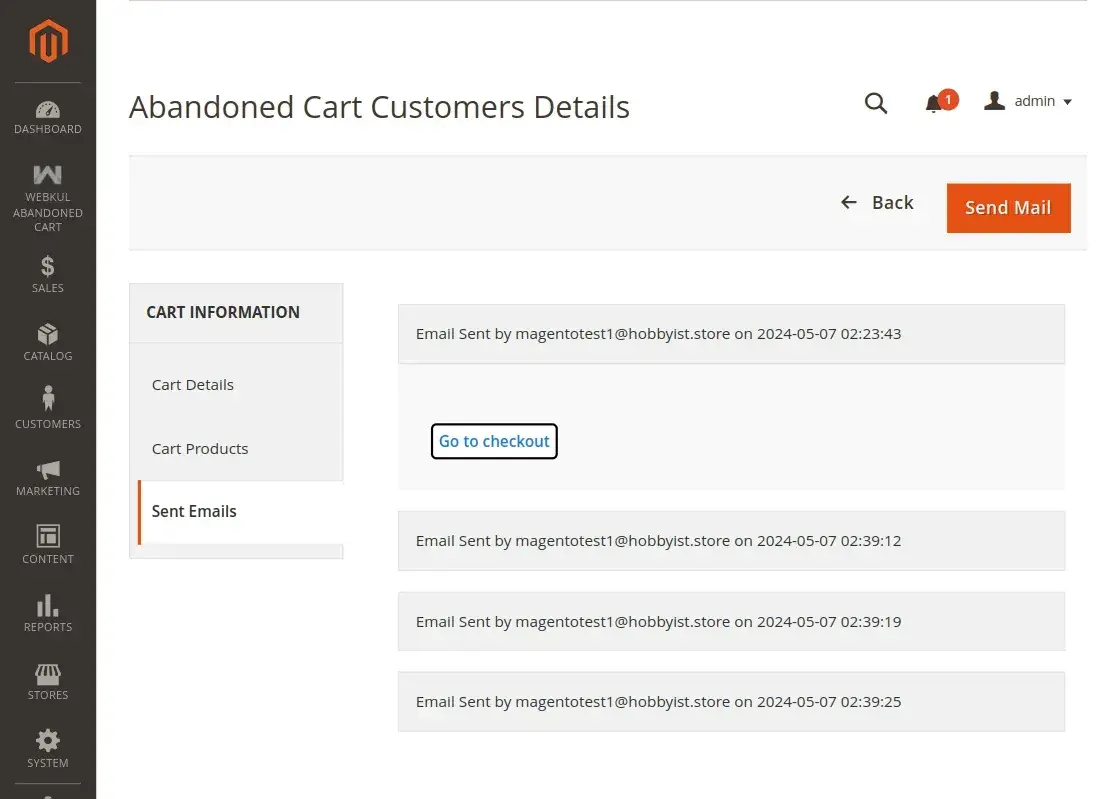
Task: Expand the admin account dropdown
Action: (x=1028, y=101)
